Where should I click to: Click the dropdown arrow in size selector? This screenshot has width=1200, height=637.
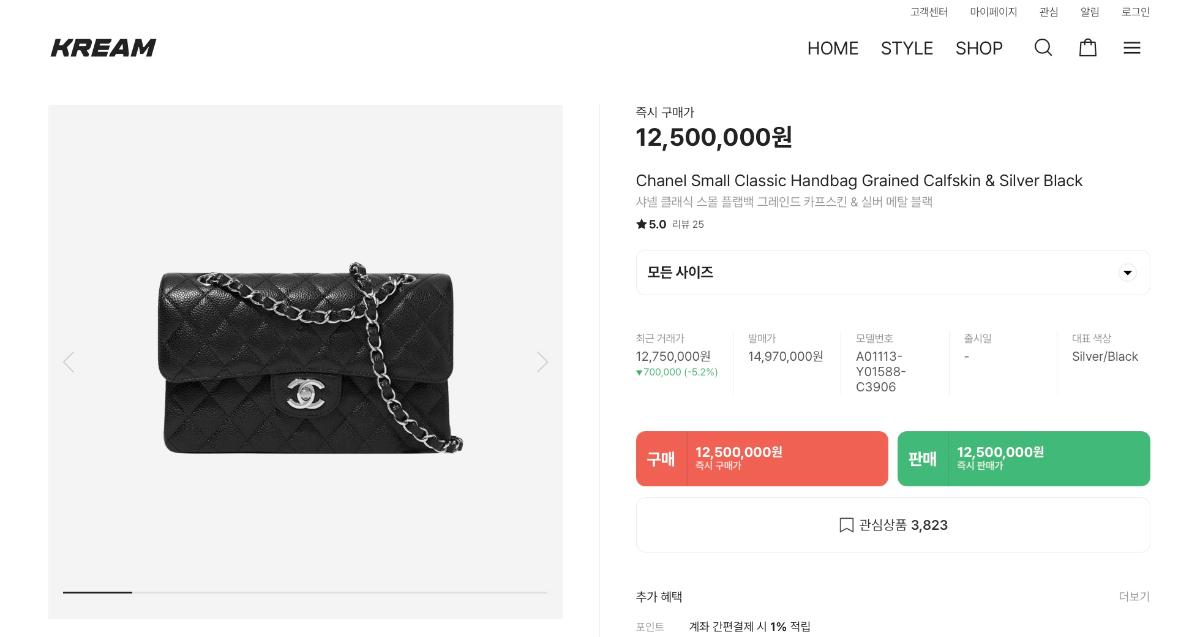click(1127, 272)
